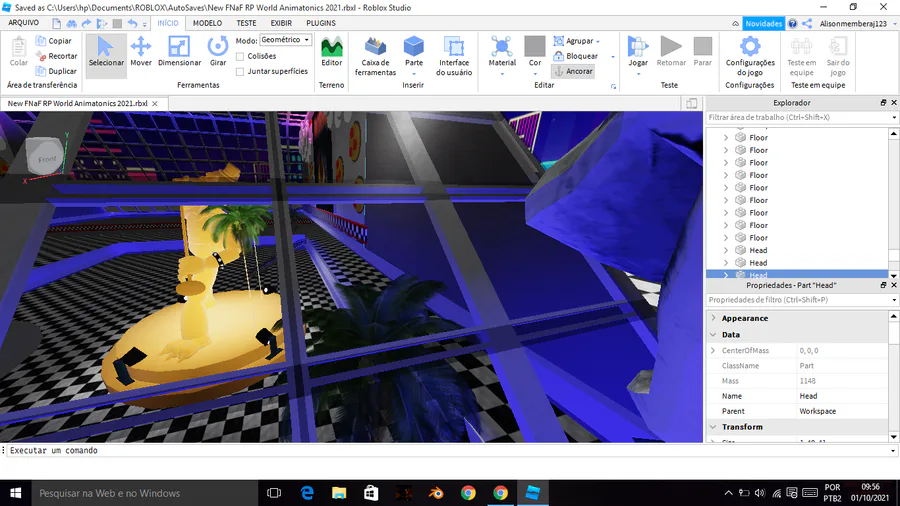Click Duplicar button
The width and height of the screenshot is (900, 506).
56,71
